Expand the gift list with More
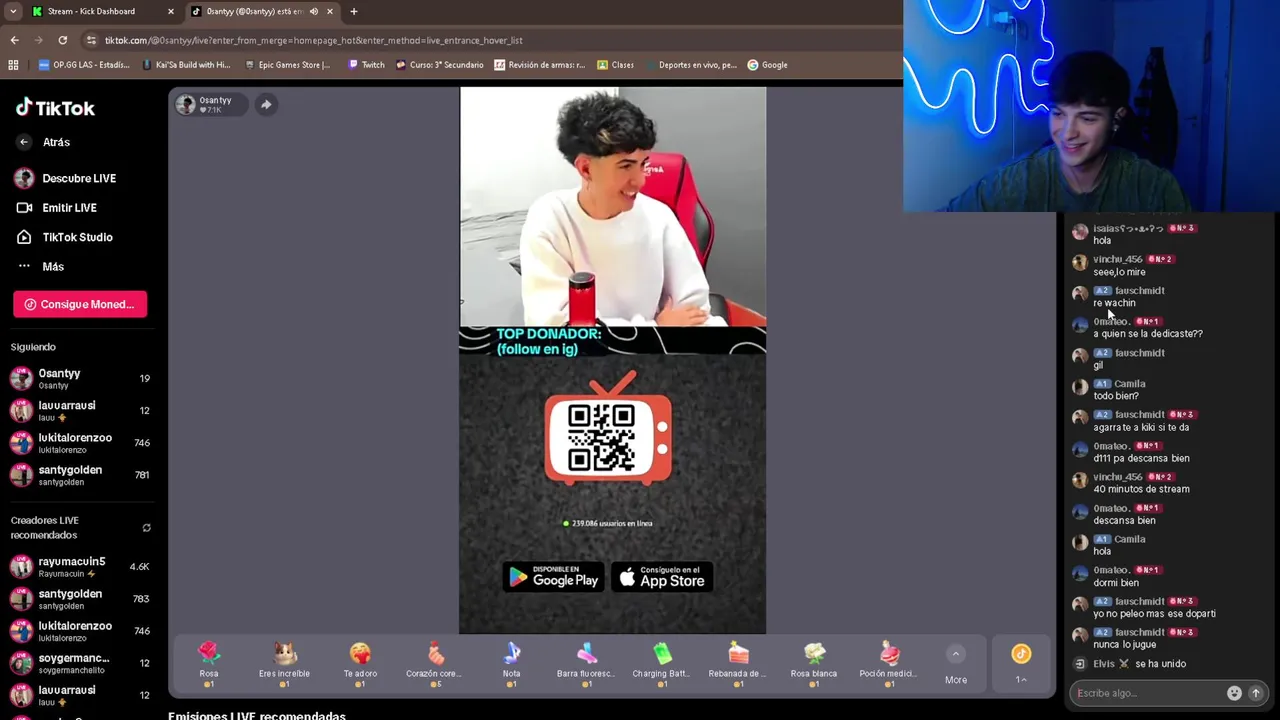Image resolution: width=1280 pixels, height=720 pixels. click(955, 665)
